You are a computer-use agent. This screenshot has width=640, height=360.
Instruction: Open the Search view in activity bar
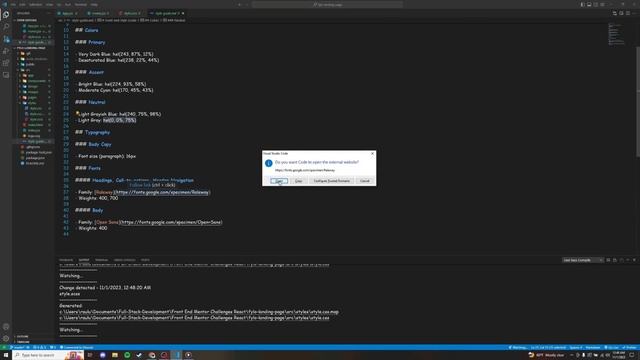click(x=6, y=27)
